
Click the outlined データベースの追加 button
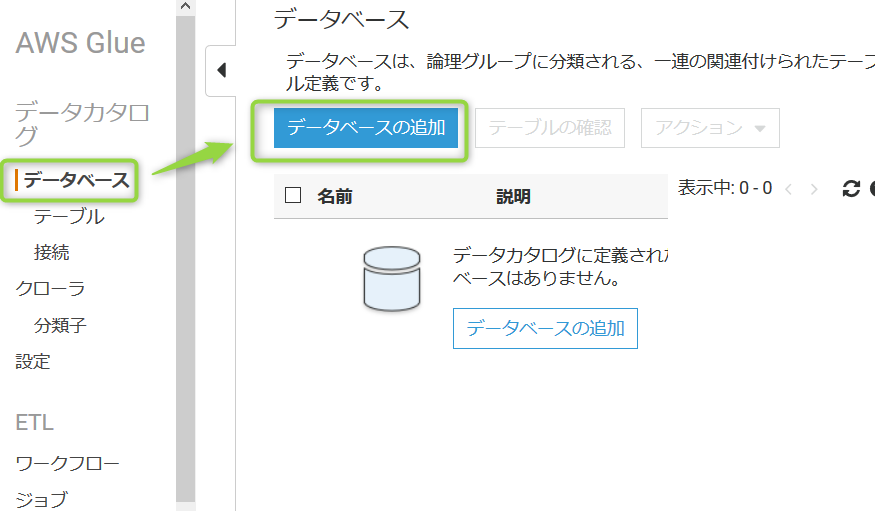point(545,328)
